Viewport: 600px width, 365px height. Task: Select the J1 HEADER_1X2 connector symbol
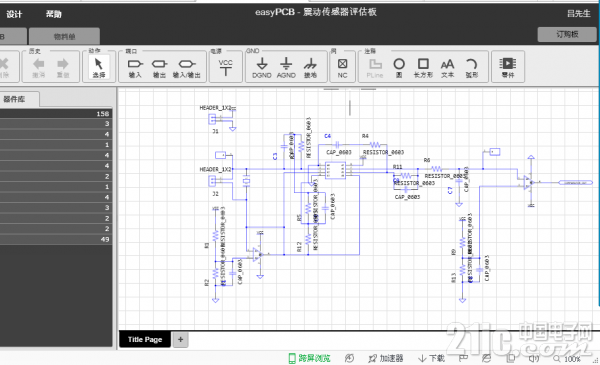tap(212, 119)
